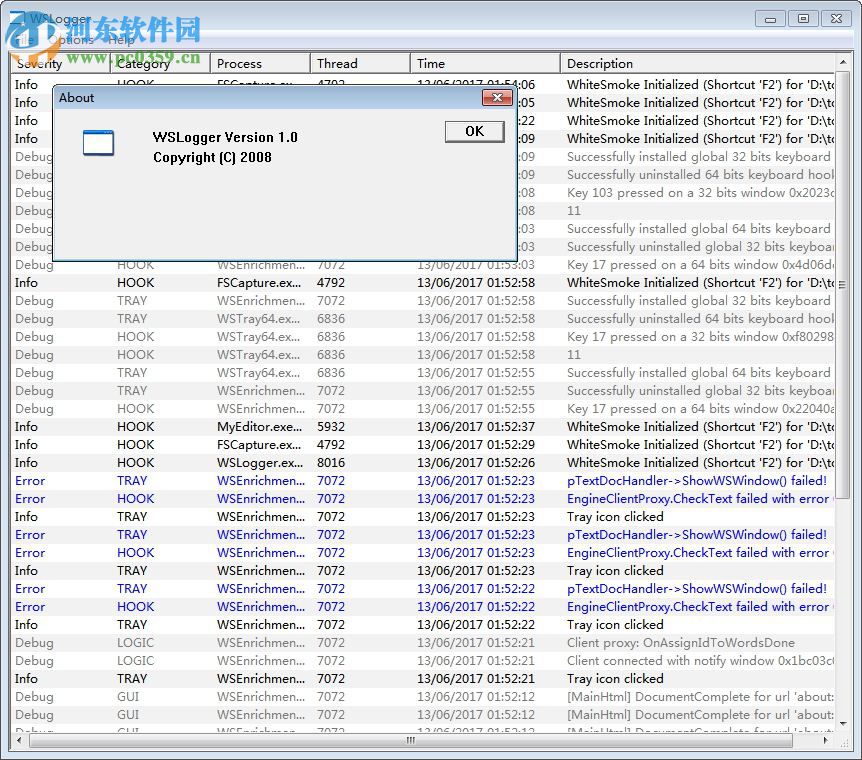Select the WSLogger.exe process Info row
The width and height of the screenshot is (862, 760).
(258, 463)
